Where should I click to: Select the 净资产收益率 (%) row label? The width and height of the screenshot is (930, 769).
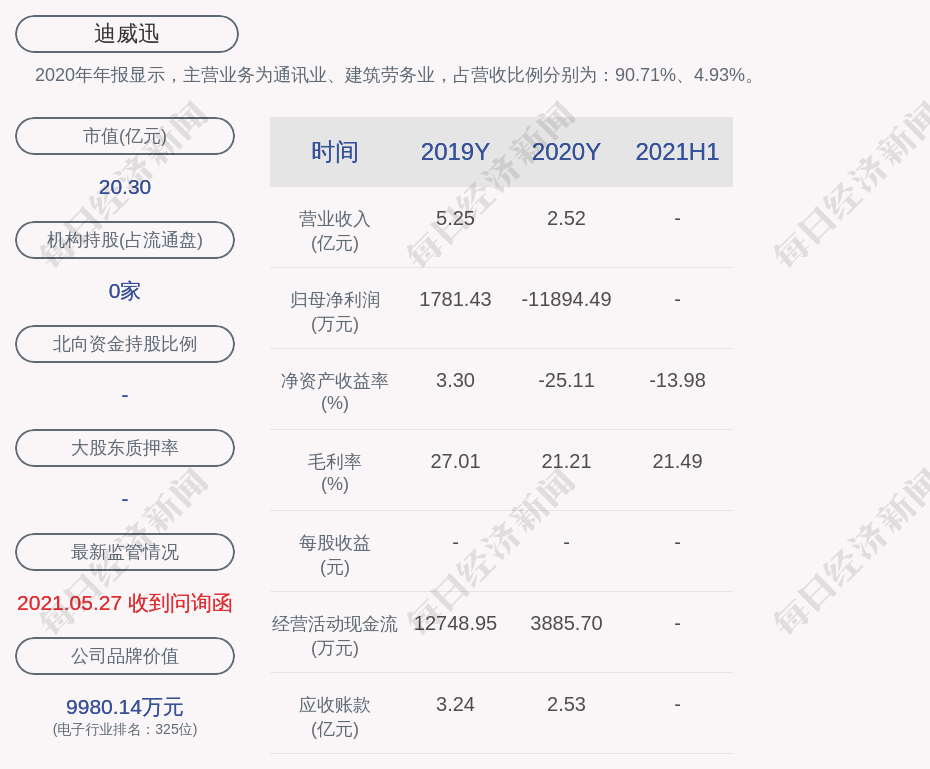tap(335, 392)
